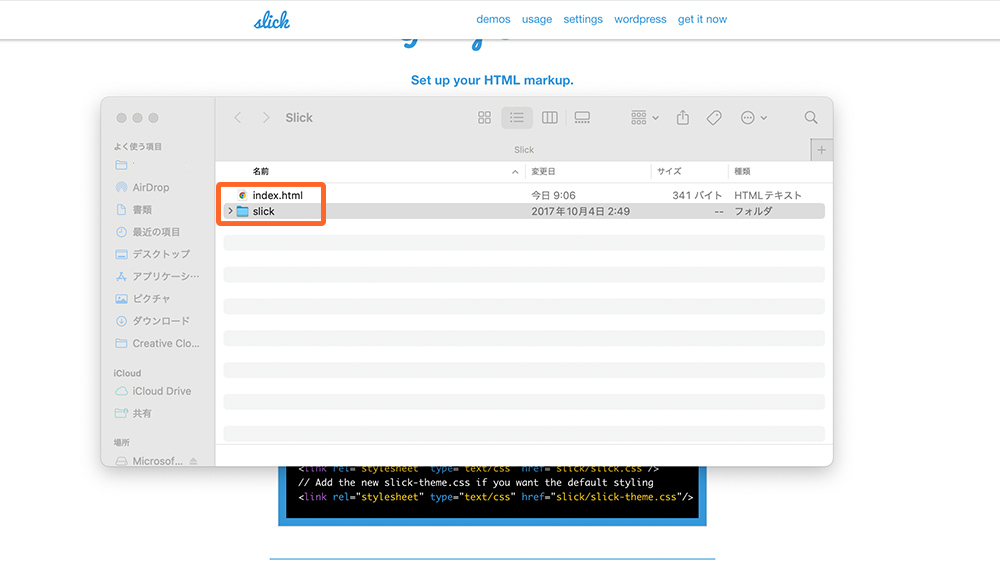The width and height of the screenshot is (1000, 562).
Task: Sort by the 種類 column header
Action: [x=742, y=171]
